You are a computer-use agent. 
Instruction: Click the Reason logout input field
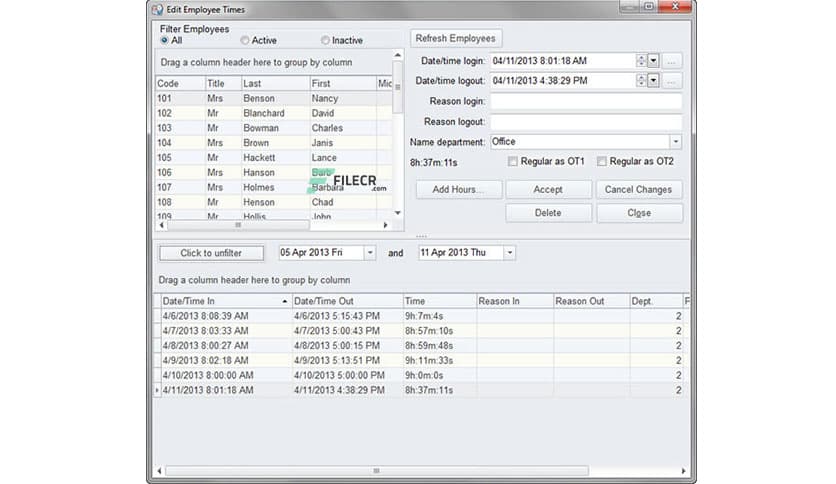[x=586, y=122]
